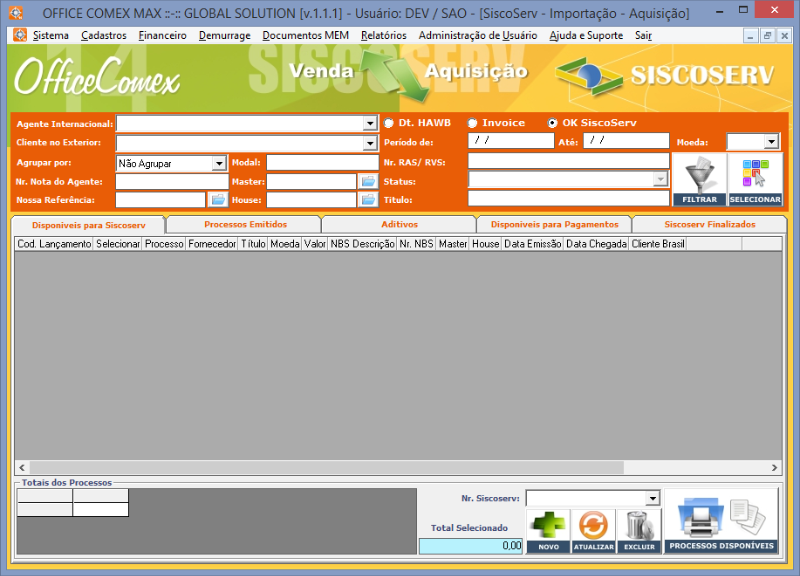Click the grid's right scroll arrow
Viewport: 800px width, 576px height.
click(x=774, y=467)
